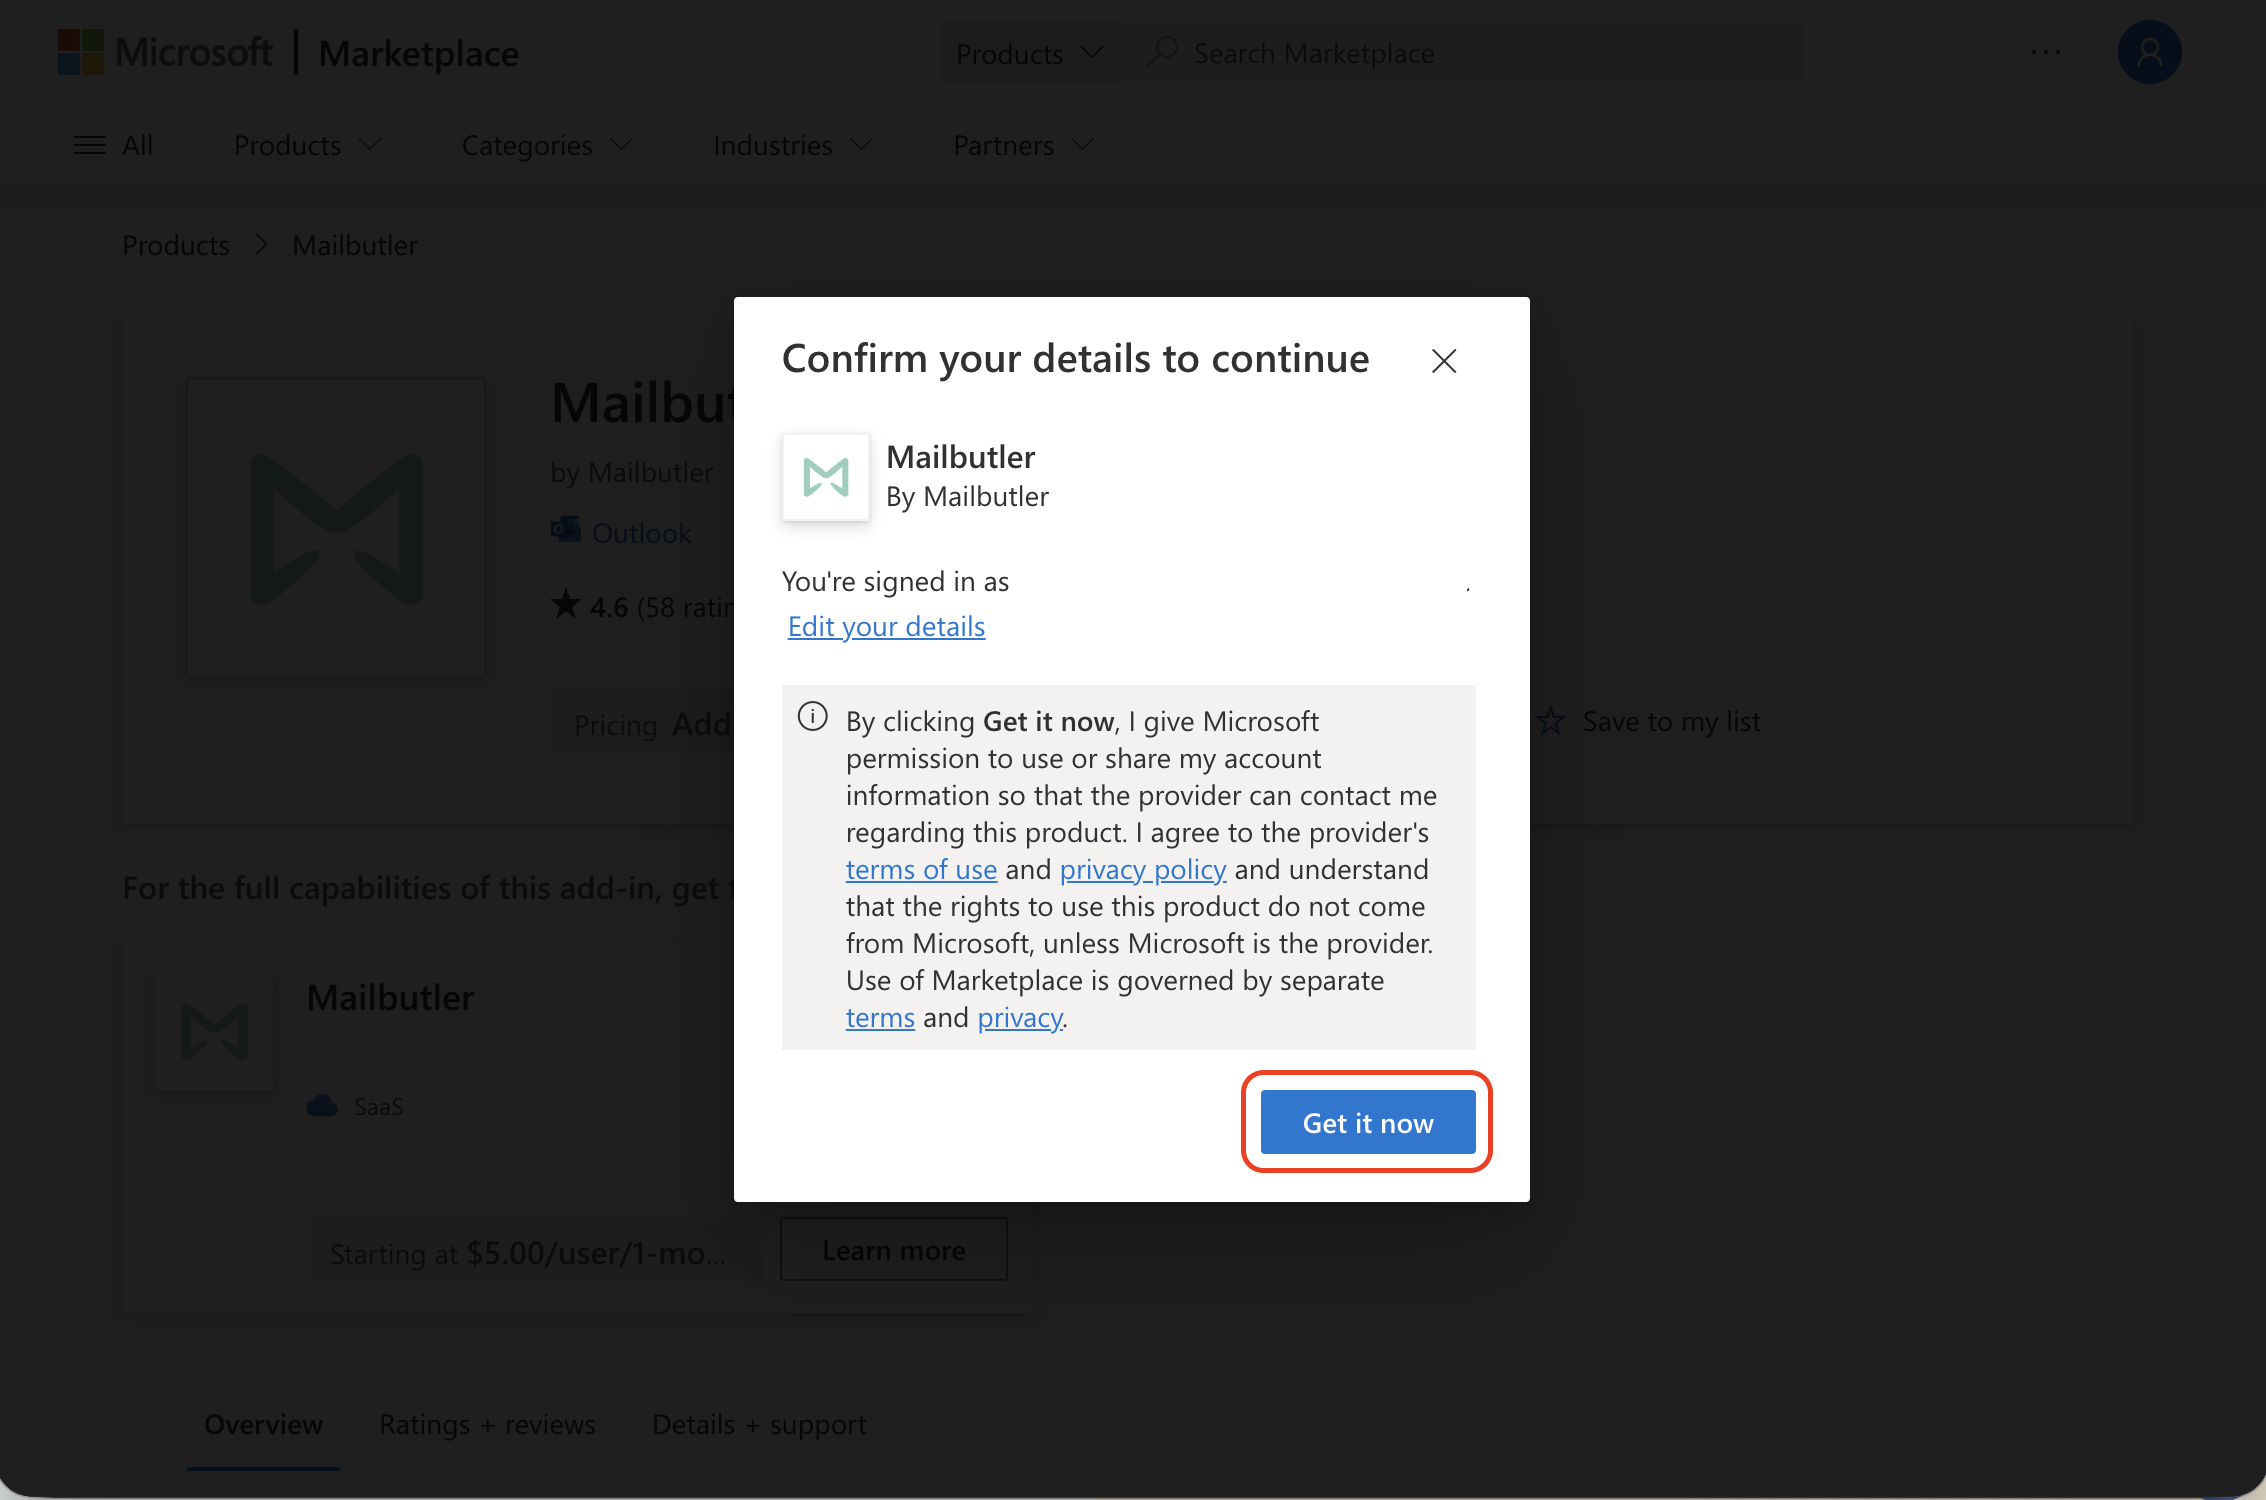The image size is (2266, 1500).
Task: Click the SaaS cloud icon
Action: coord(322,1106)
